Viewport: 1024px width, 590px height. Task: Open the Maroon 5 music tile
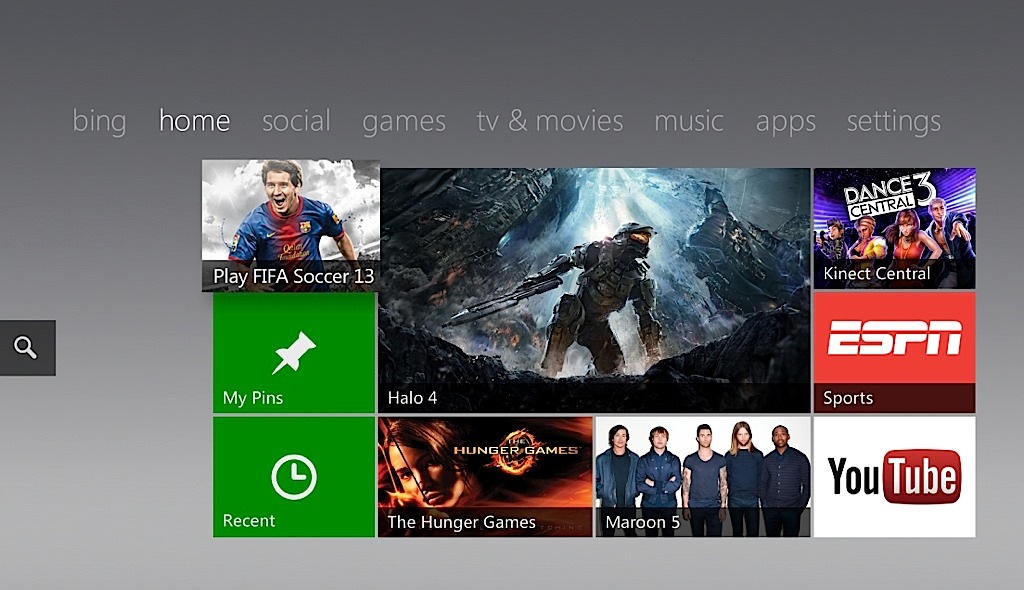pyautogui.click(x=703, y=477)
